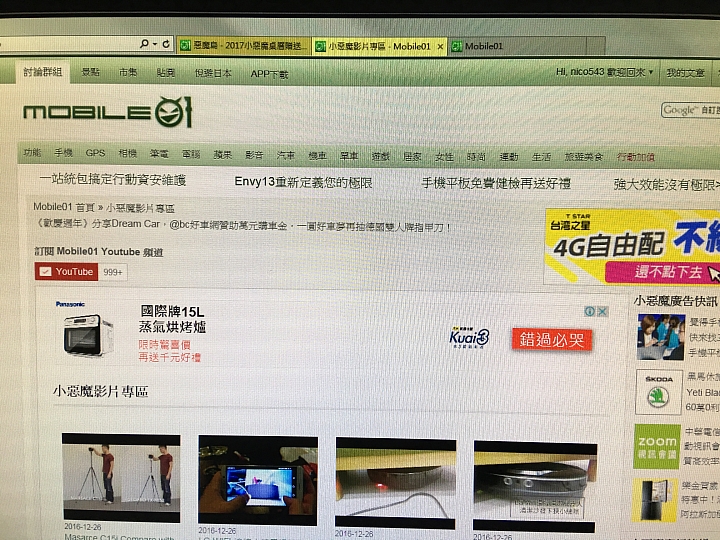The image size is (720, 540).
Task: Open the 4G自由配 Taiwan Star banner ad
Action: pos(632,246)
